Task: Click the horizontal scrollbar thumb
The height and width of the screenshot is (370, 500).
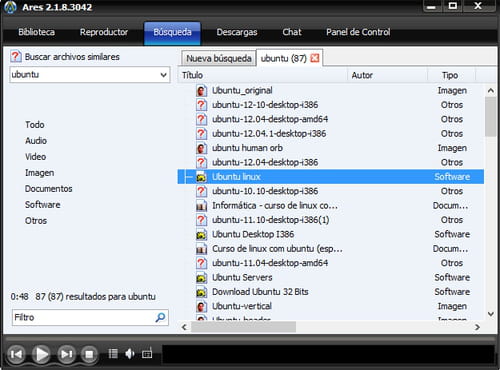Action: click(x=243, y=327)
